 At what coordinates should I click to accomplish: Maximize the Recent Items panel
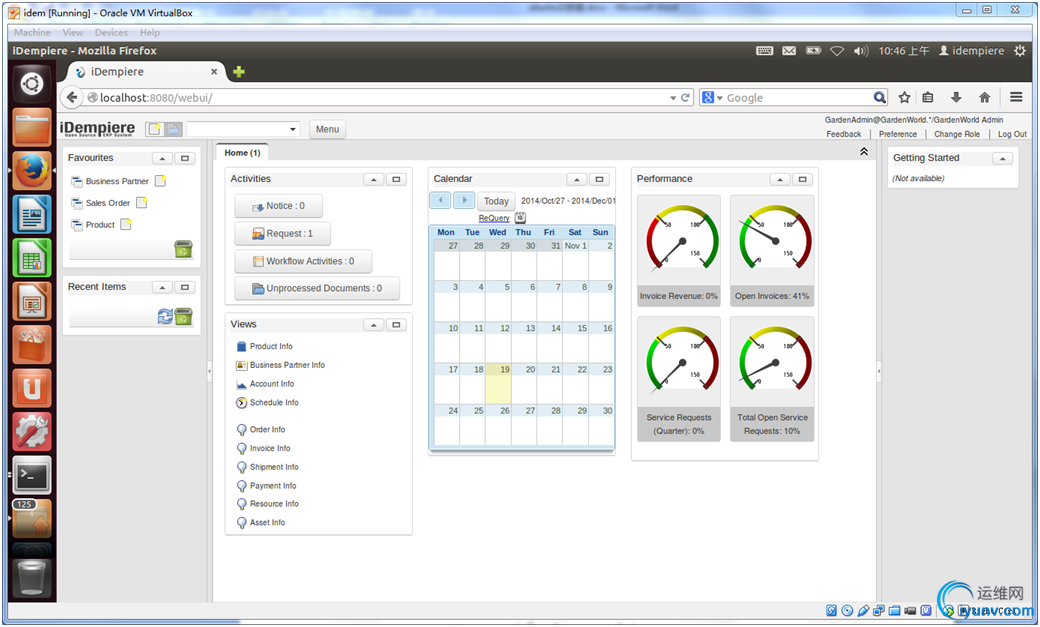[185, 287]
